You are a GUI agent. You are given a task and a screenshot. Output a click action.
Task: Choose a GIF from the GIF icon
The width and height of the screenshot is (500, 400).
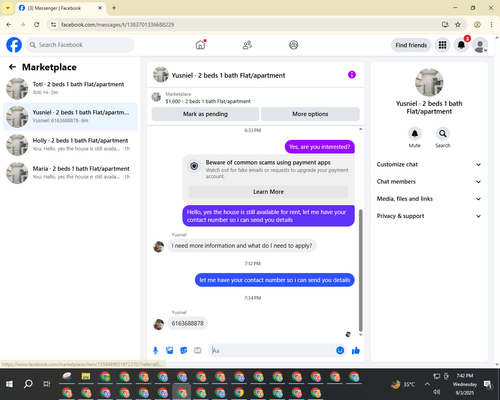(198, 350)
